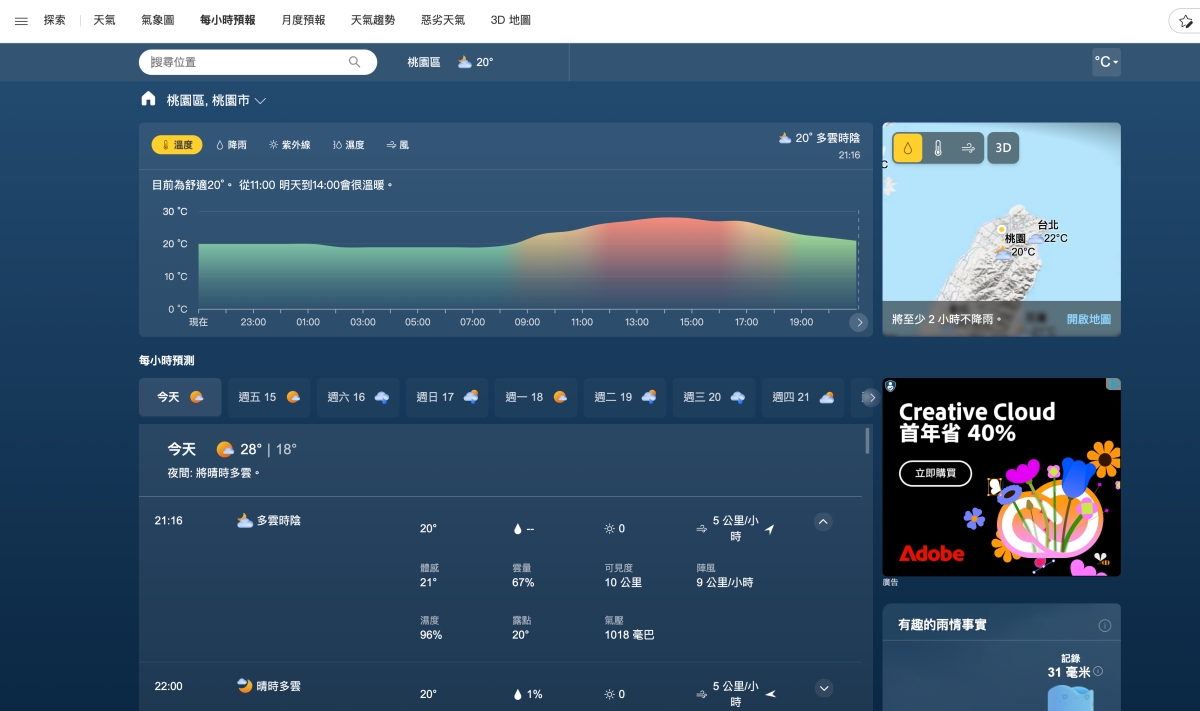The width and height of the screenshot is (1200, 711).
Task: Select the 週四 21 day tab
Action: point(803,397)
